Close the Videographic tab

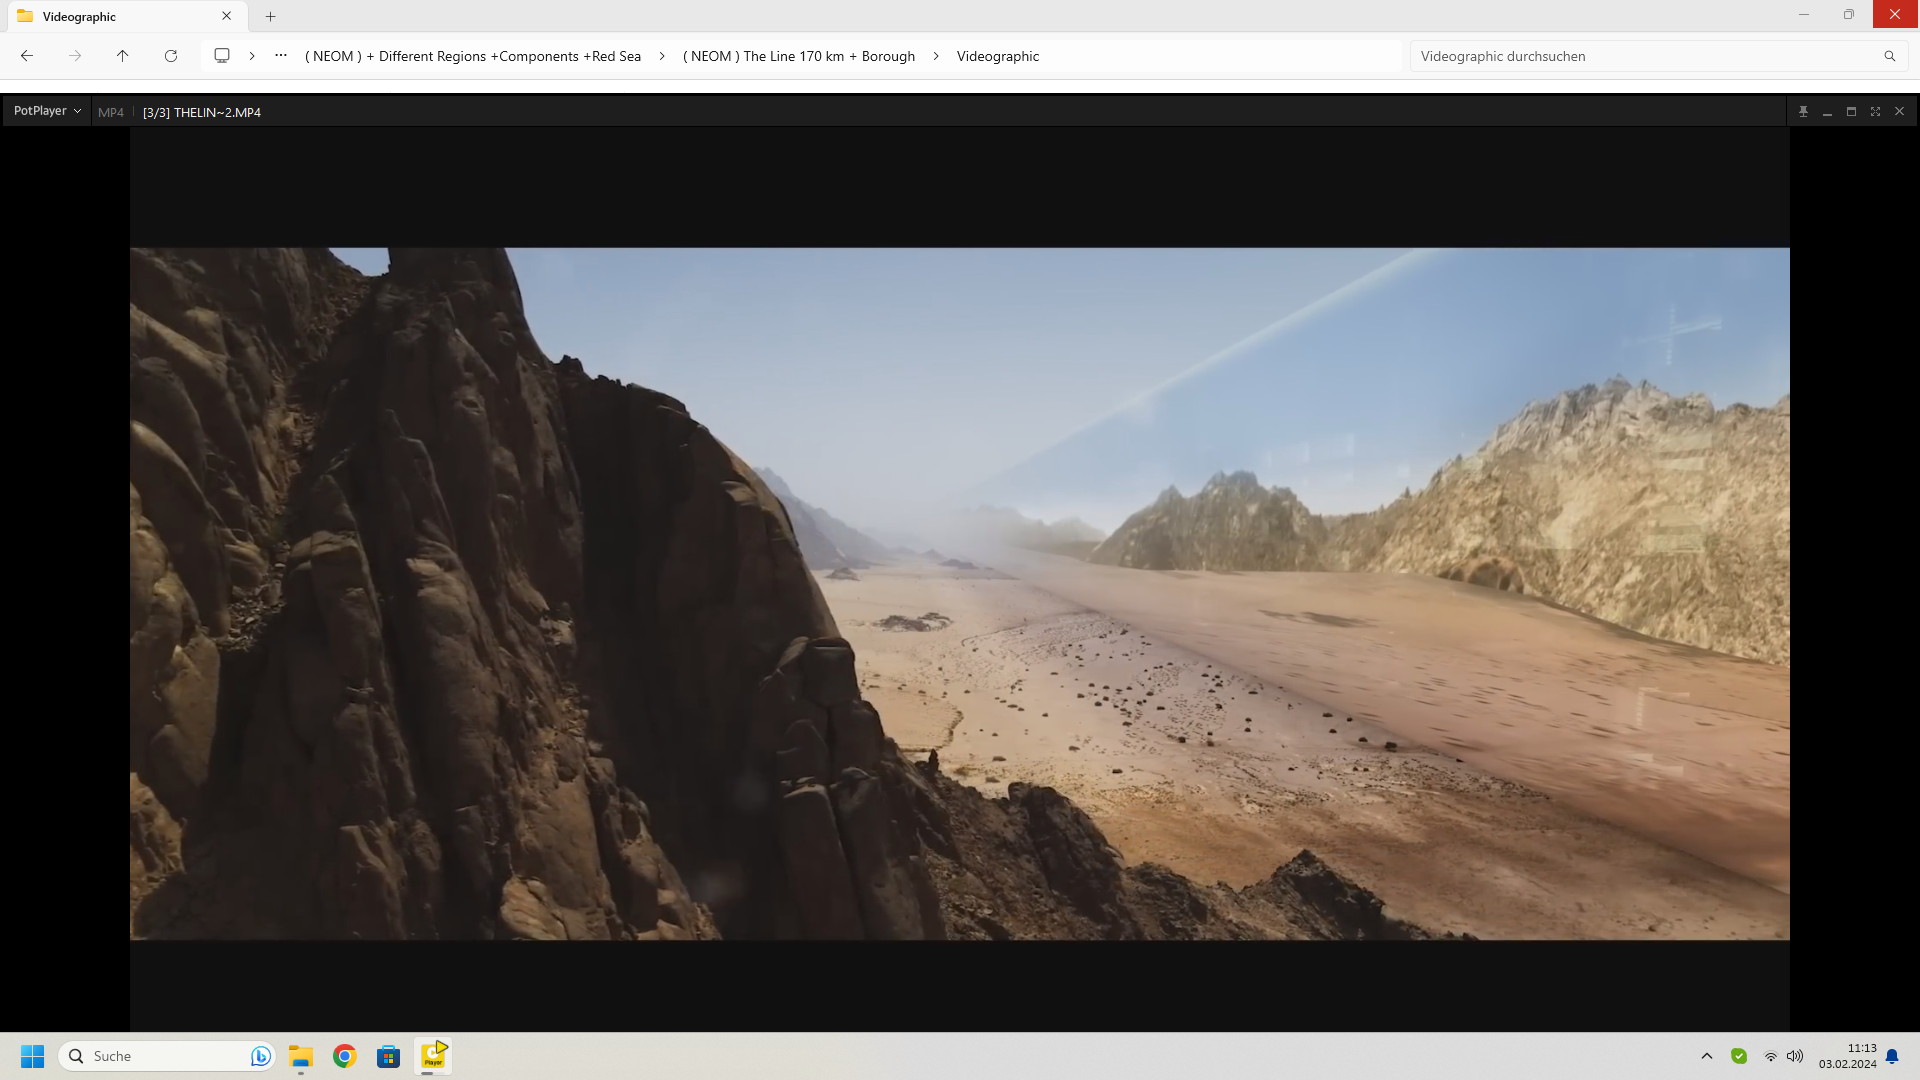coord(227,16)
